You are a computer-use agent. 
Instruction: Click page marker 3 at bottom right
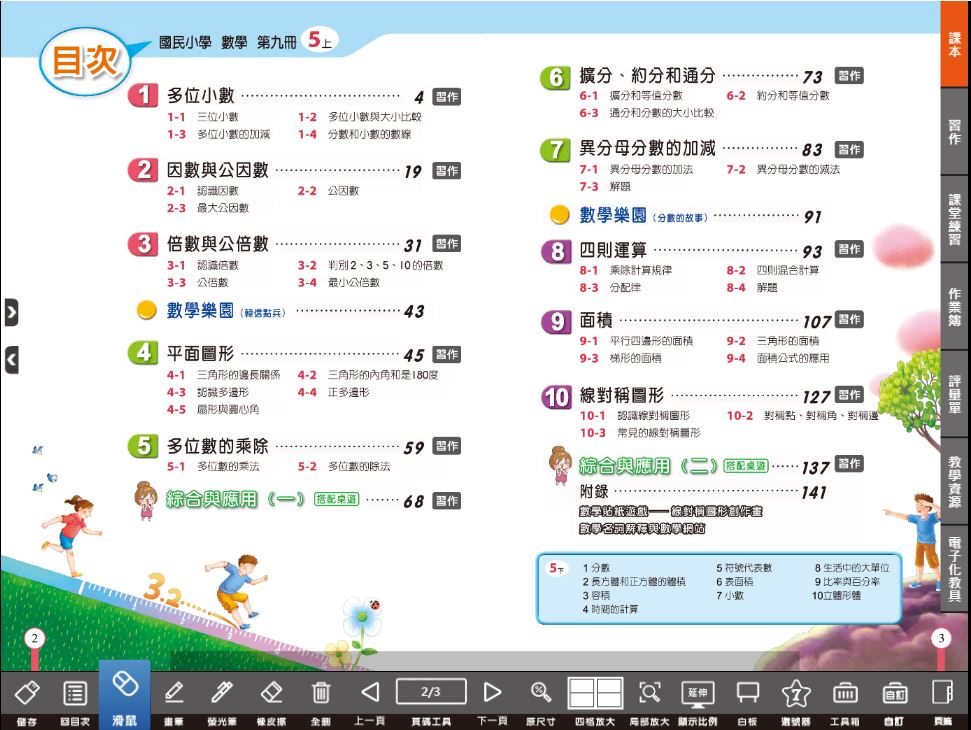click(941, 638)
